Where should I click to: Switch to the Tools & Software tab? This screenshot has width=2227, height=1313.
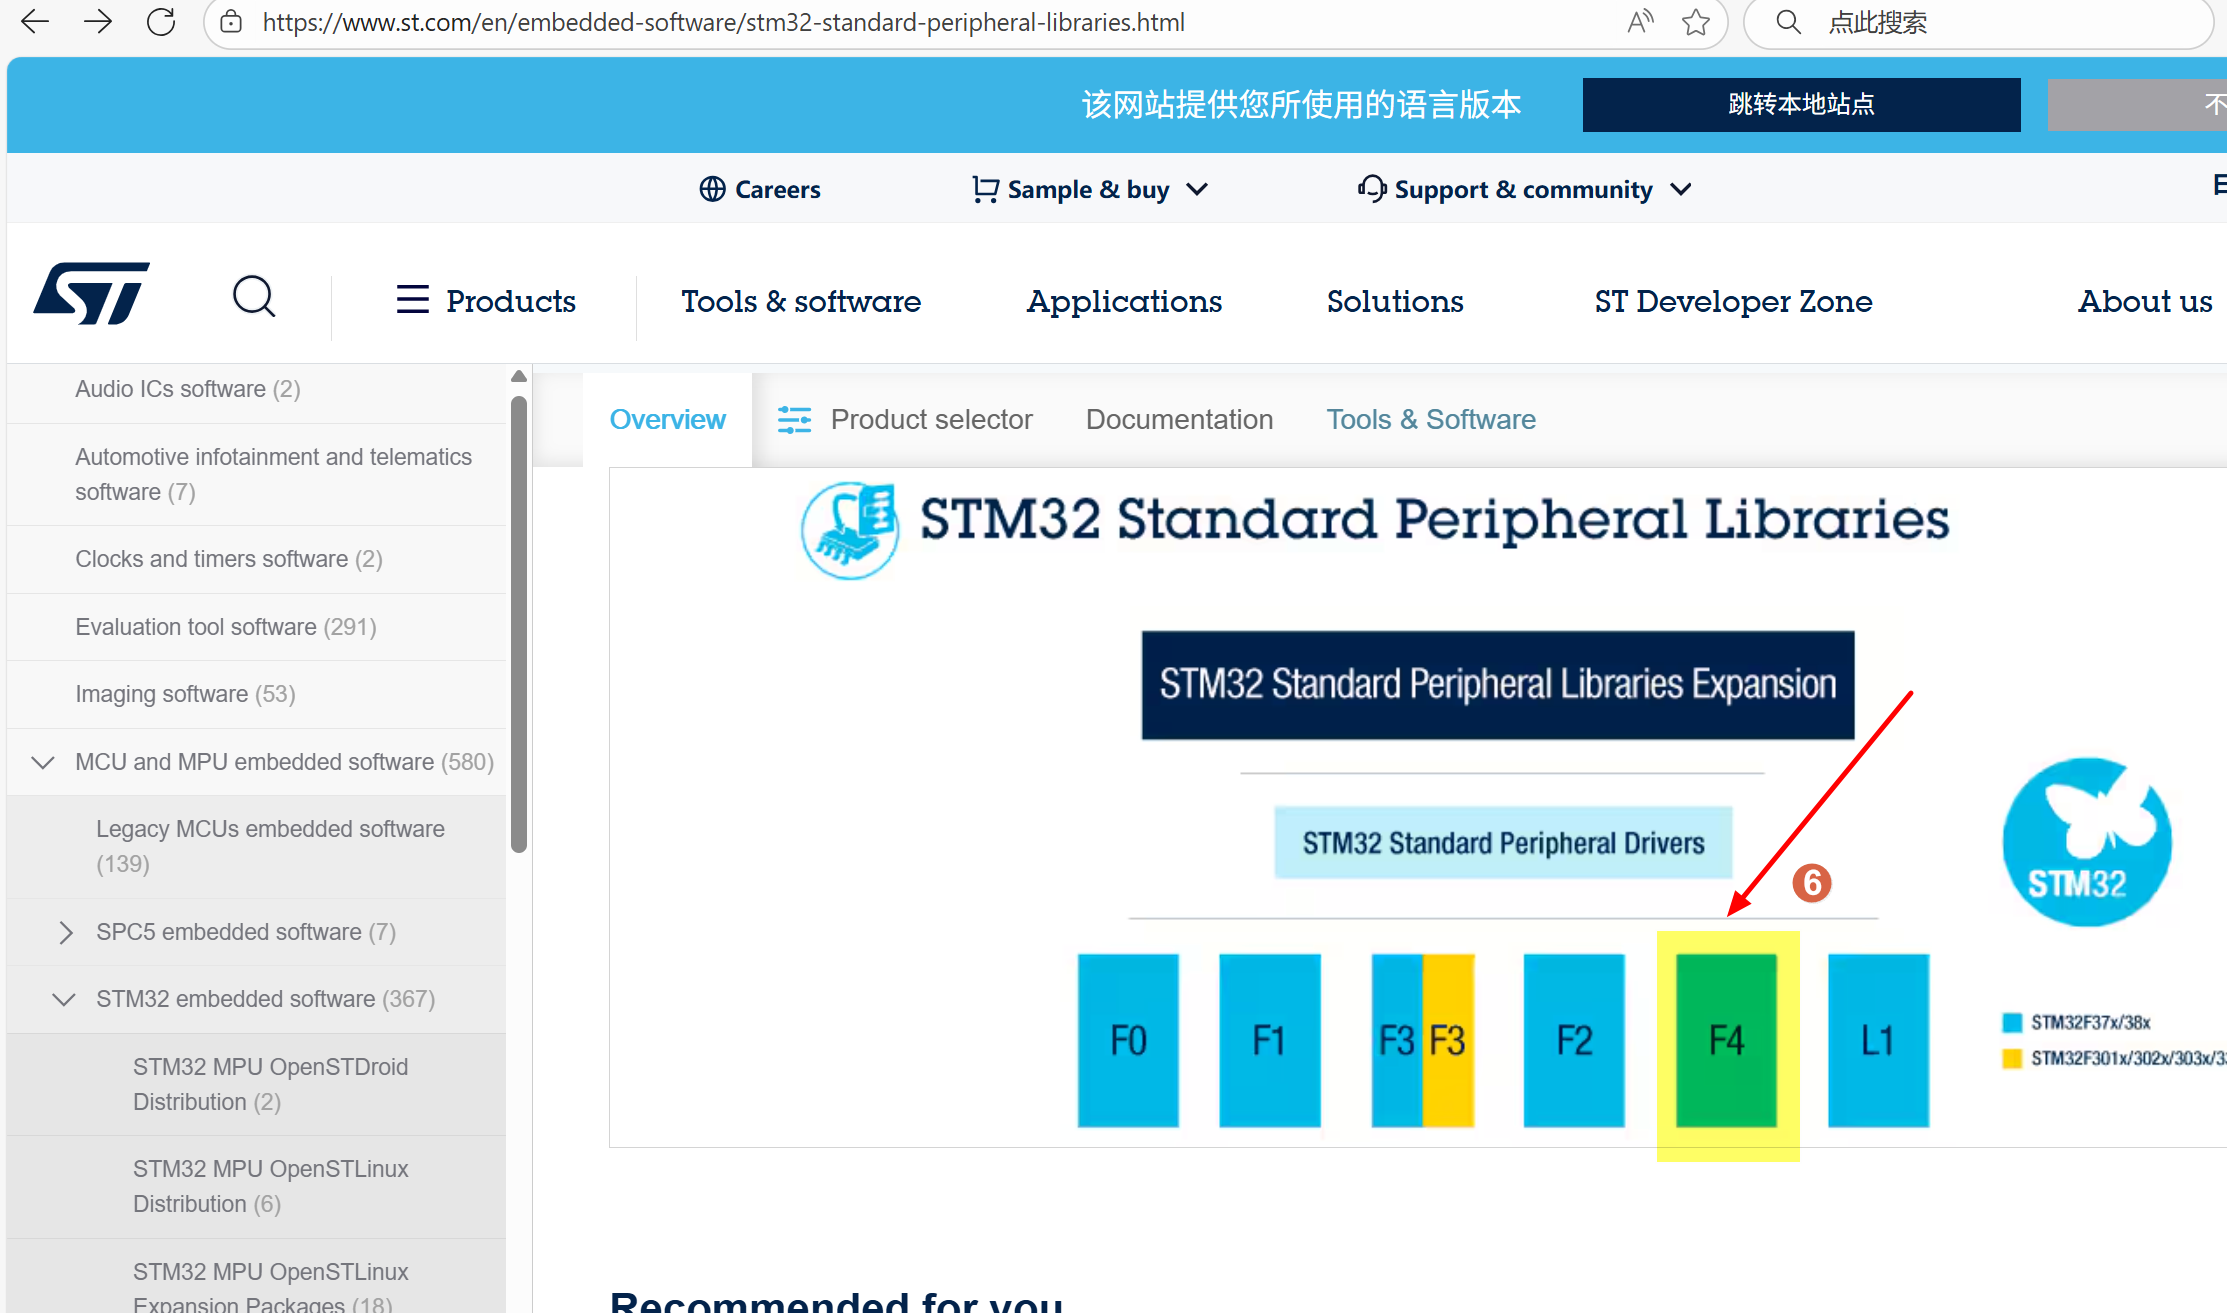coord(1431,420)
